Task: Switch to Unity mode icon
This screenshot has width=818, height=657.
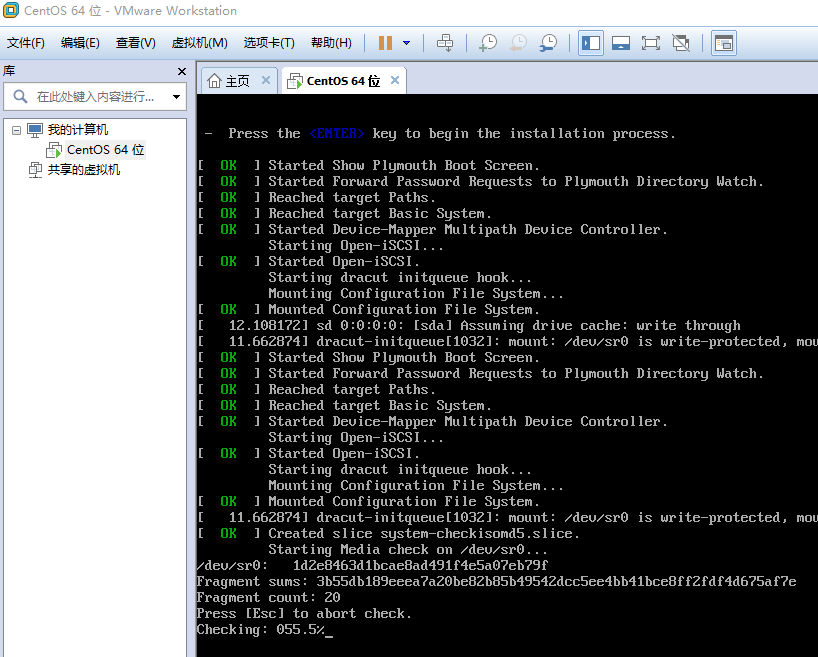Action: [681, 43]
